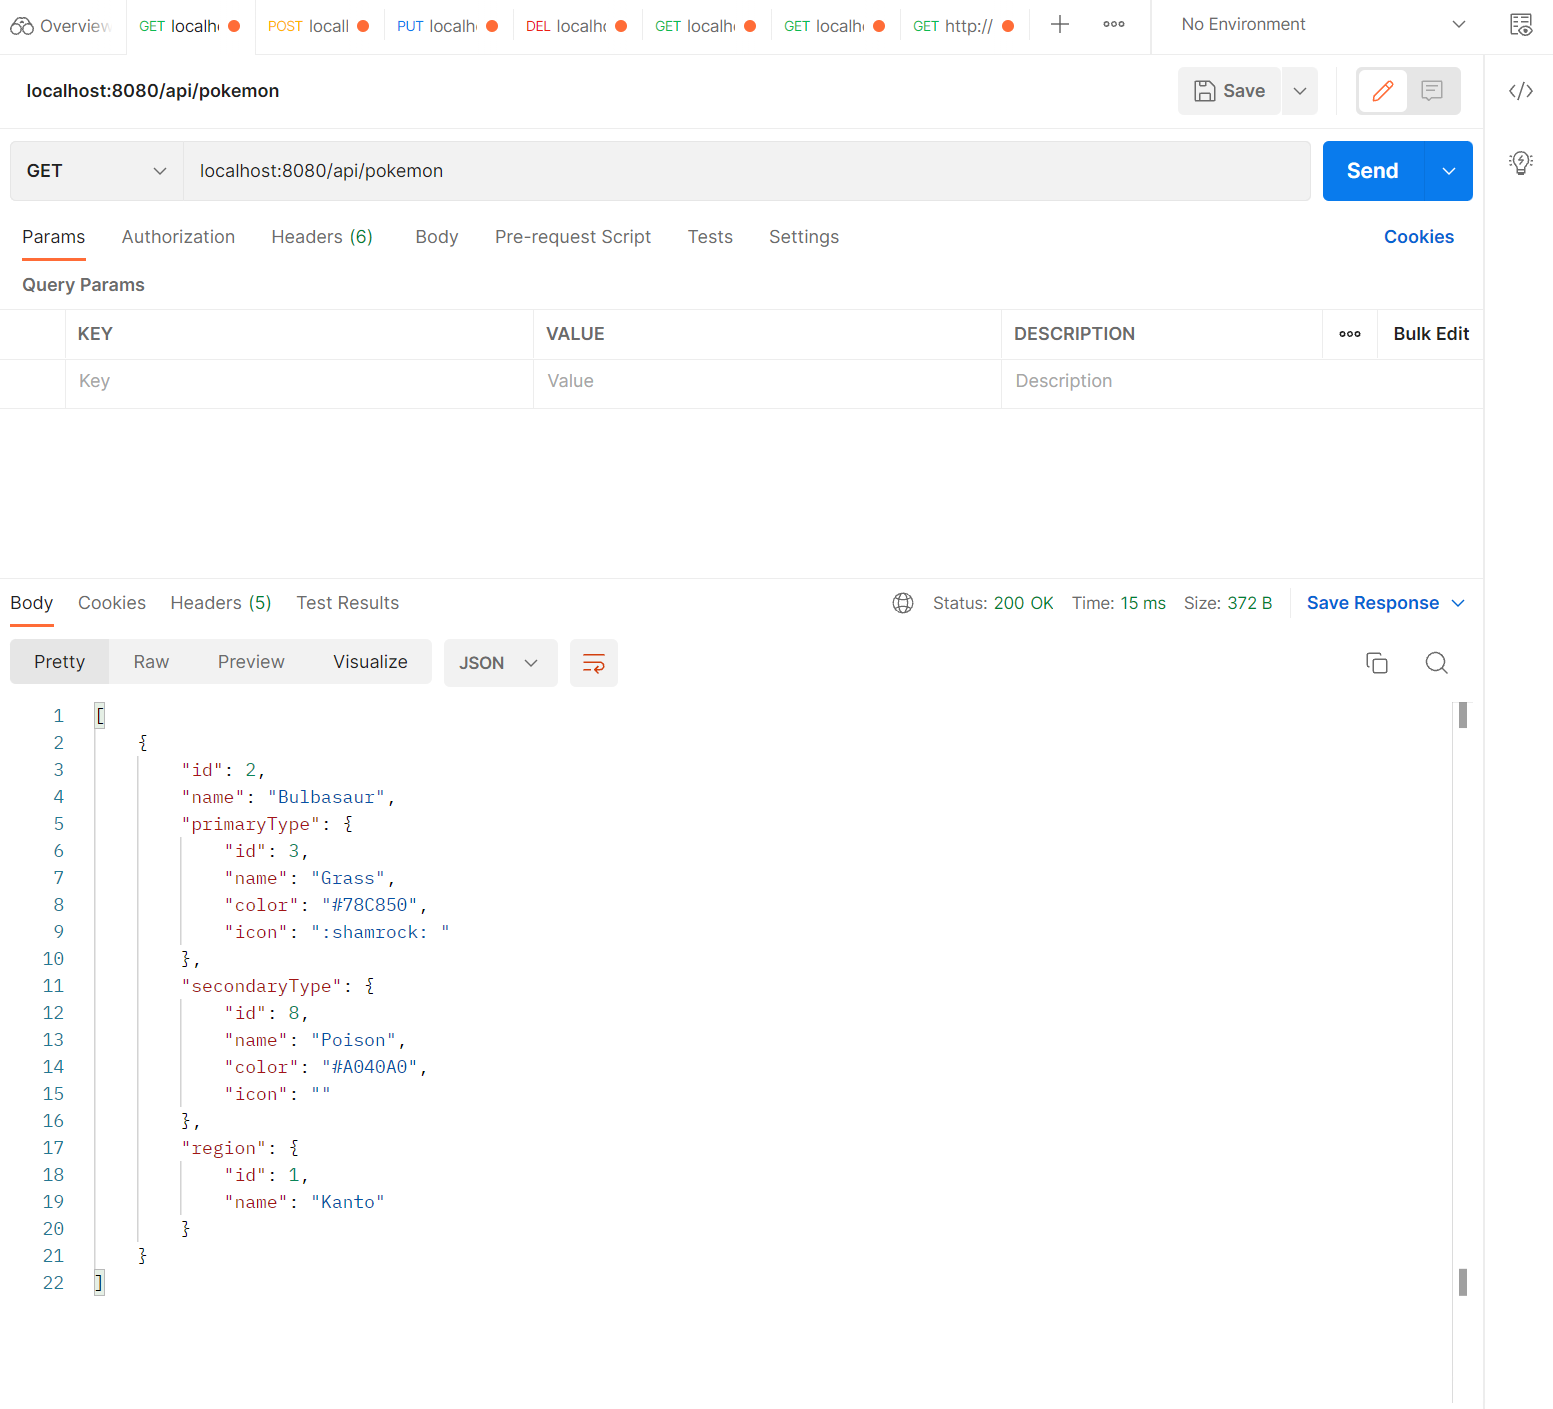The width and height of the screenshot is (1553, 1409).
Task: Switch to the GET http:// tab
Action: (x=964, y=26)
